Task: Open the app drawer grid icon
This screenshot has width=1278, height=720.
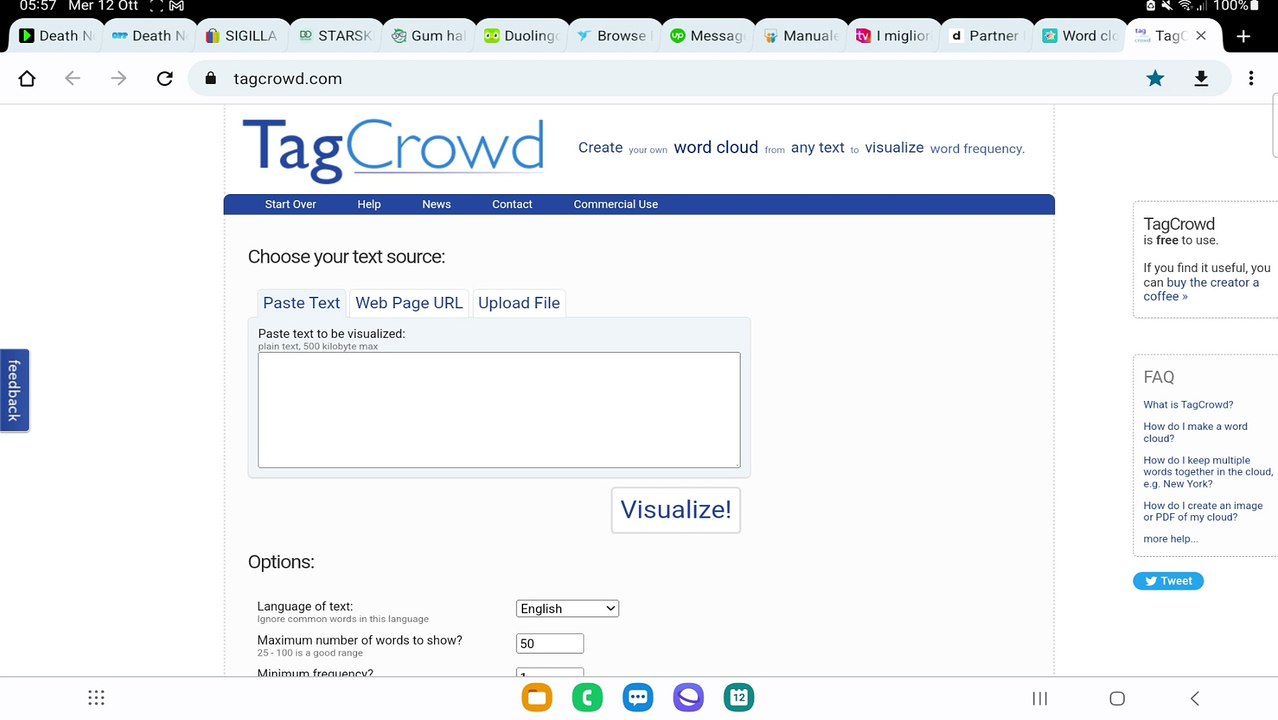Action: click(x=96, y=698)
